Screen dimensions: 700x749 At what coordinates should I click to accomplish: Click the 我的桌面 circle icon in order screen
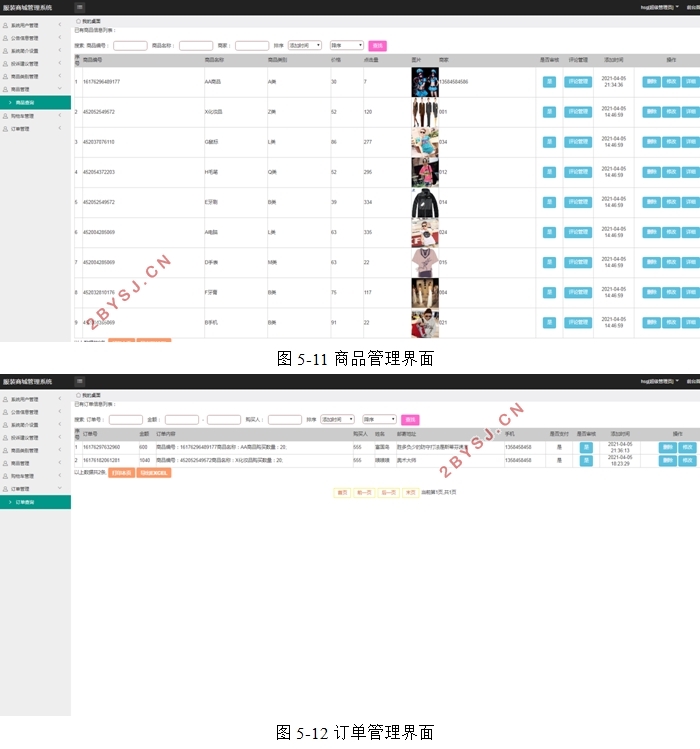coord(78,395)
